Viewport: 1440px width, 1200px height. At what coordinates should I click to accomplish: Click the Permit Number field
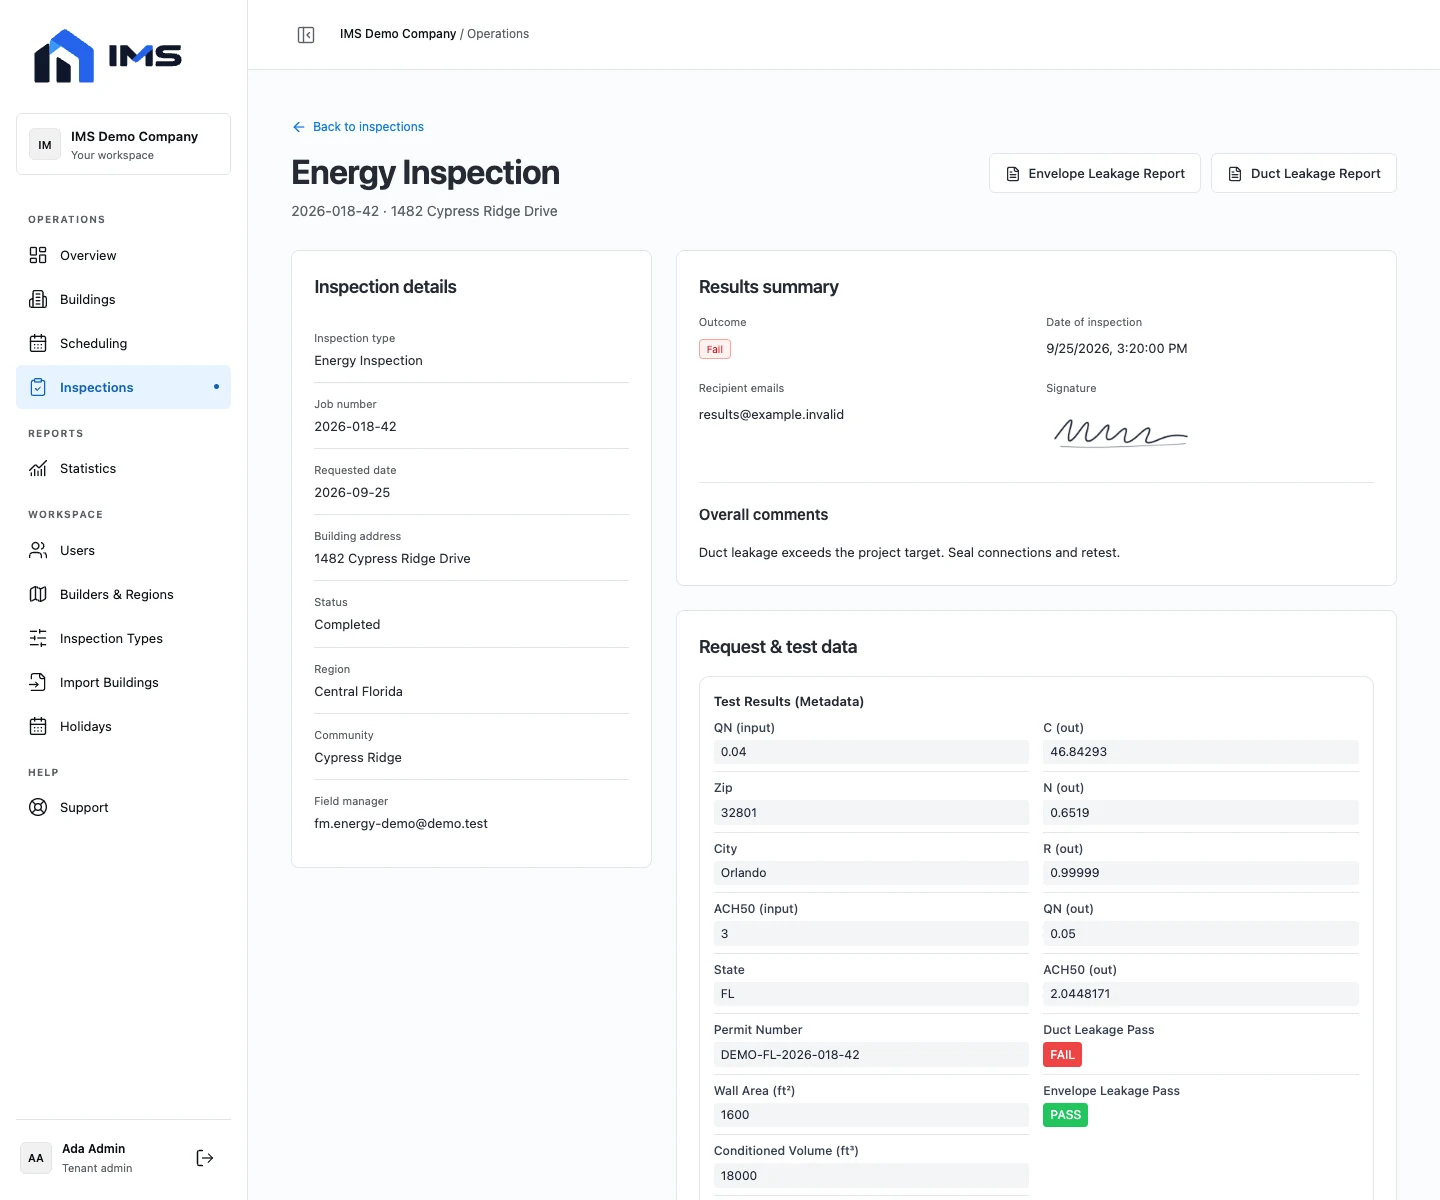pos(871,1055)
